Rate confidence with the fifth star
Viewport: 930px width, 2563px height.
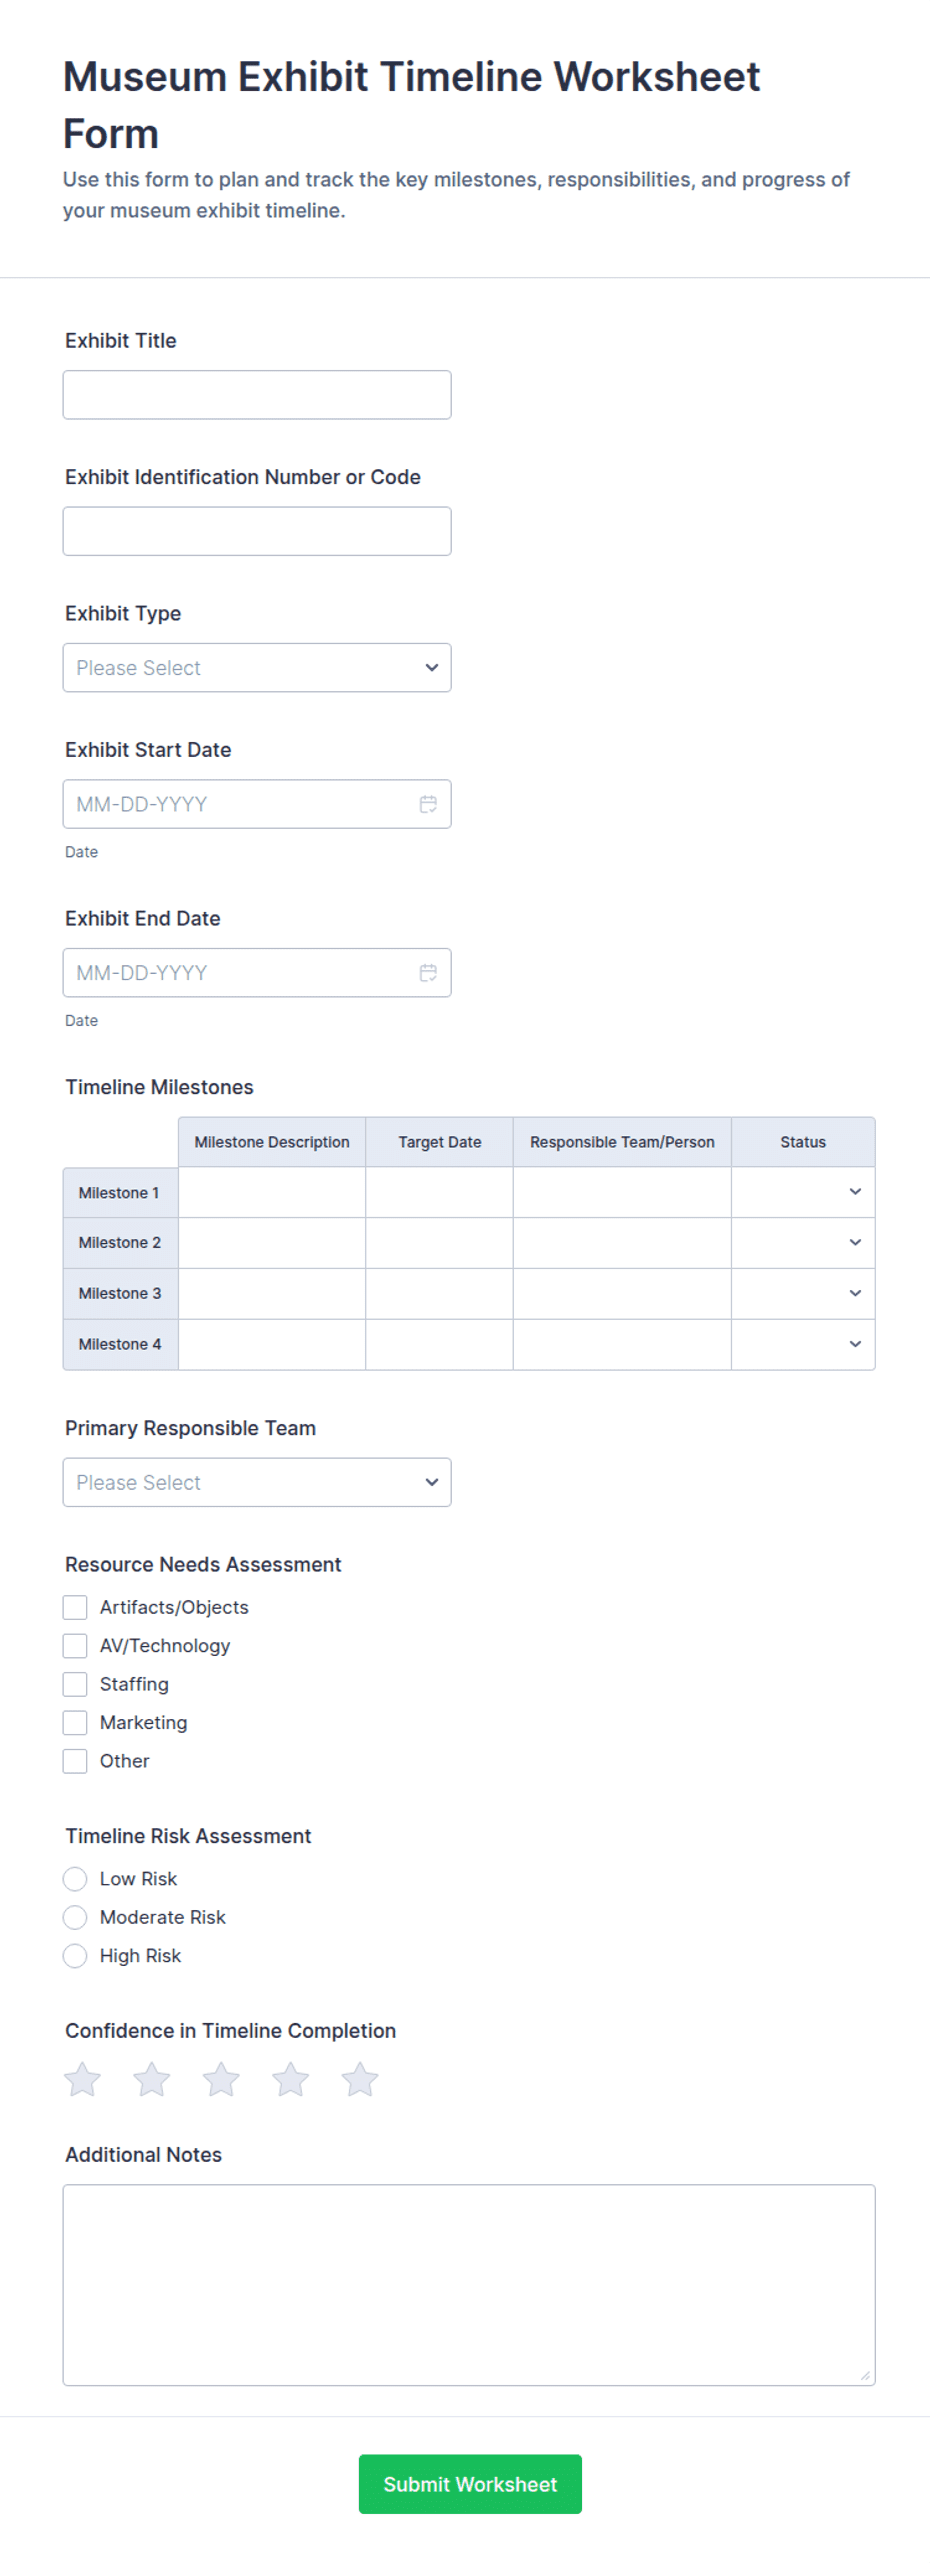tap(360, 2079)
